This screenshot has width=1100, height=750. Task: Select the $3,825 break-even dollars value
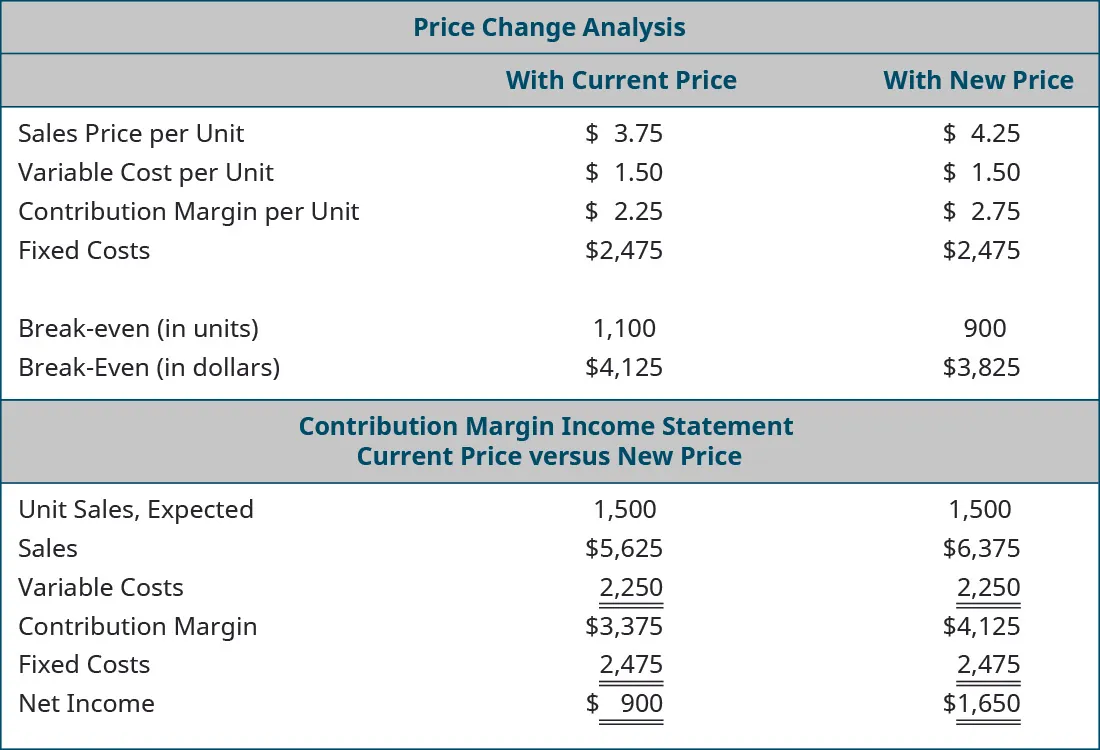(981, 368)
